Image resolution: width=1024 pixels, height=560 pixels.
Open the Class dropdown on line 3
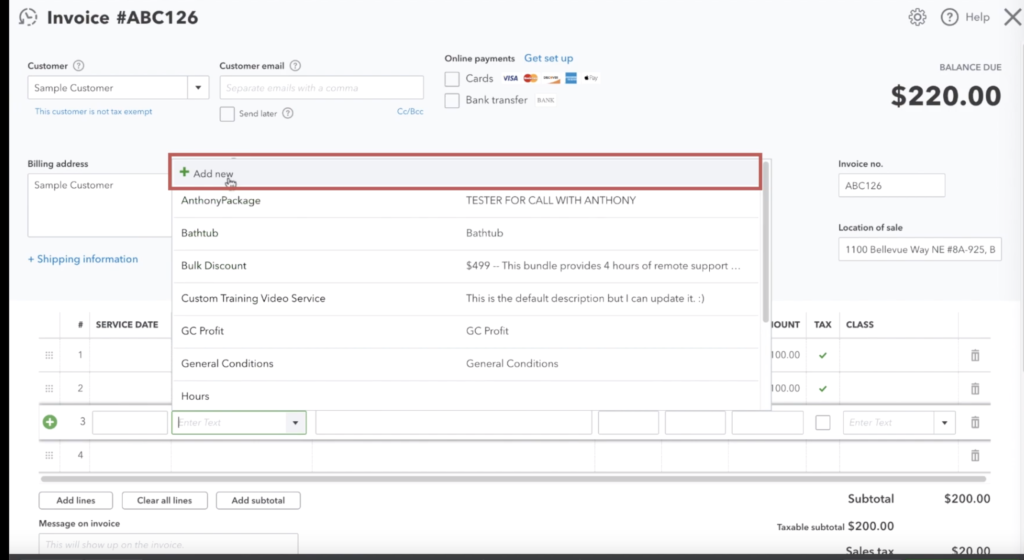(944, 423)
